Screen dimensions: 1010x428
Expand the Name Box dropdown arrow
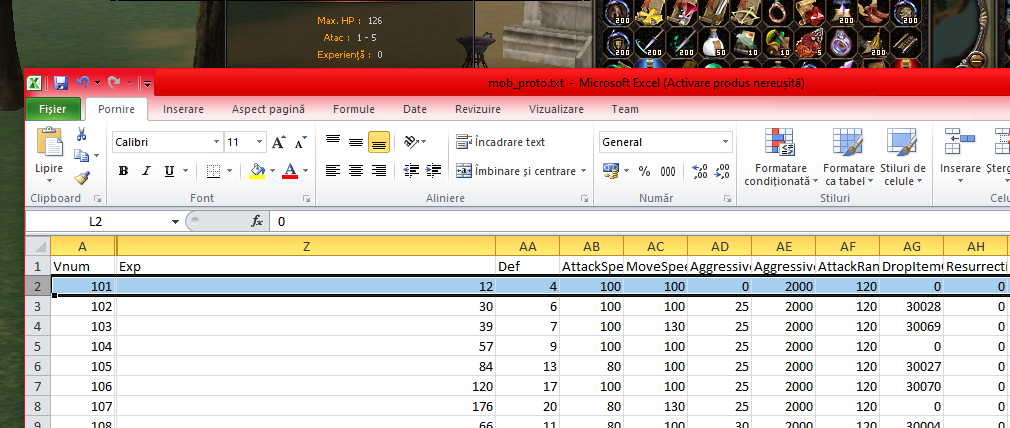coord(175,222)
